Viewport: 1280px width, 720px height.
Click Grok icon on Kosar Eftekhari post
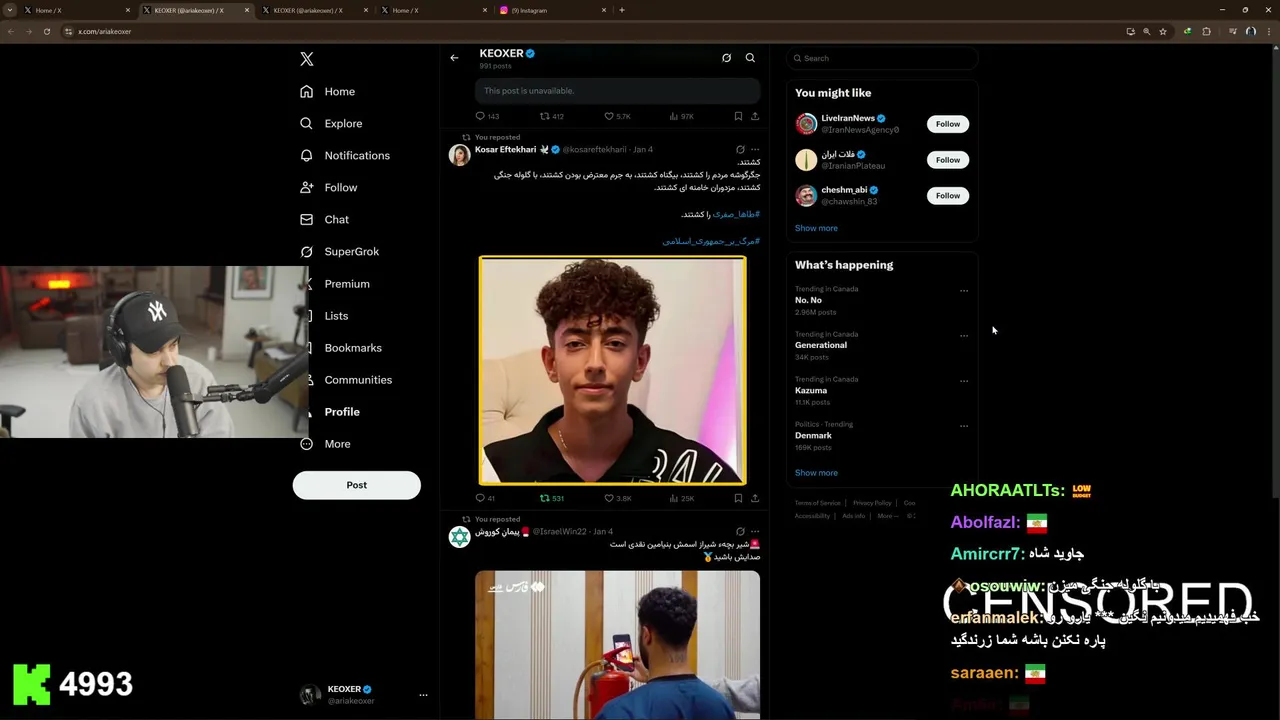point(740,150)
